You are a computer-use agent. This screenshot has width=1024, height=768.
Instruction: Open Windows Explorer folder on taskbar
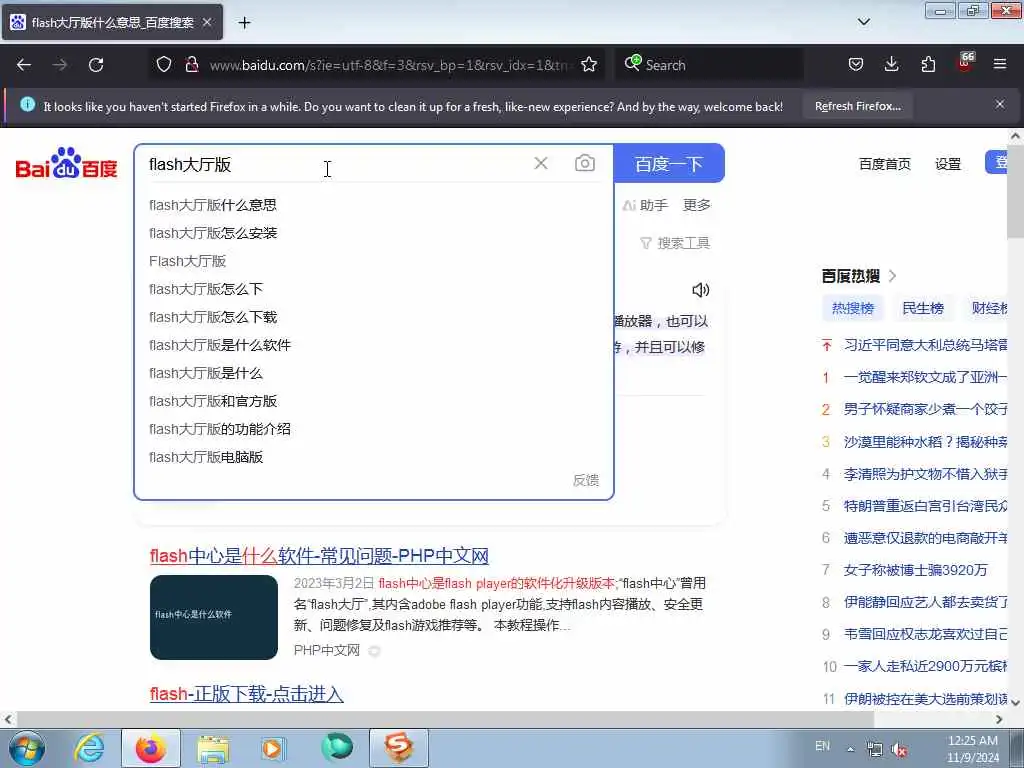coord(213,749)
